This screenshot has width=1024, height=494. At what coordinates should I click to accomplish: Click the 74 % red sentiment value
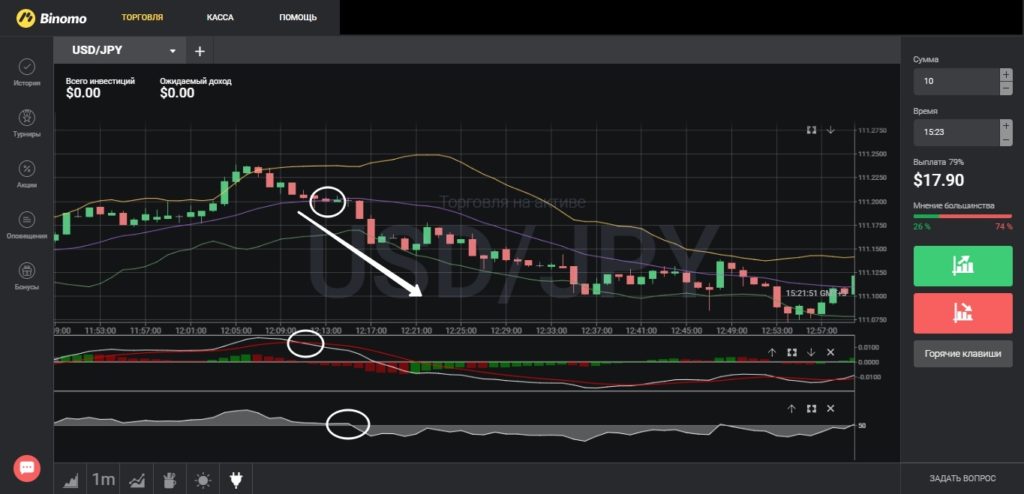(x=1004, y=227)
